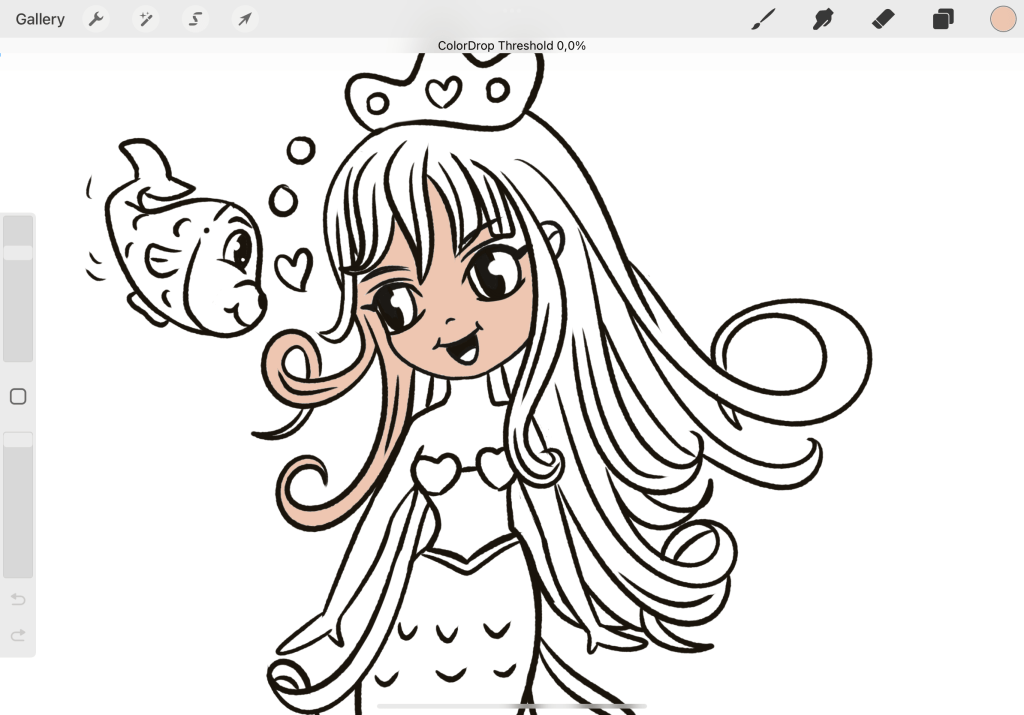Open the Layers panel
Viewport: 1024px width, 715px height.
click(943, 19)
